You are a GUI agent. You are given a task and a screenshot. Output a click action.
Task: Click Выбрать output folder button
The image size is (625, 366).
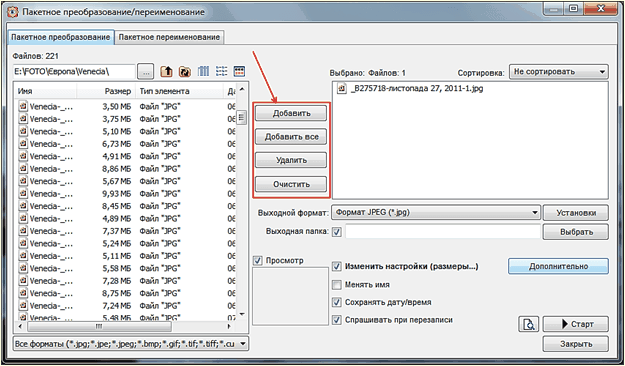tap(576, 232)
